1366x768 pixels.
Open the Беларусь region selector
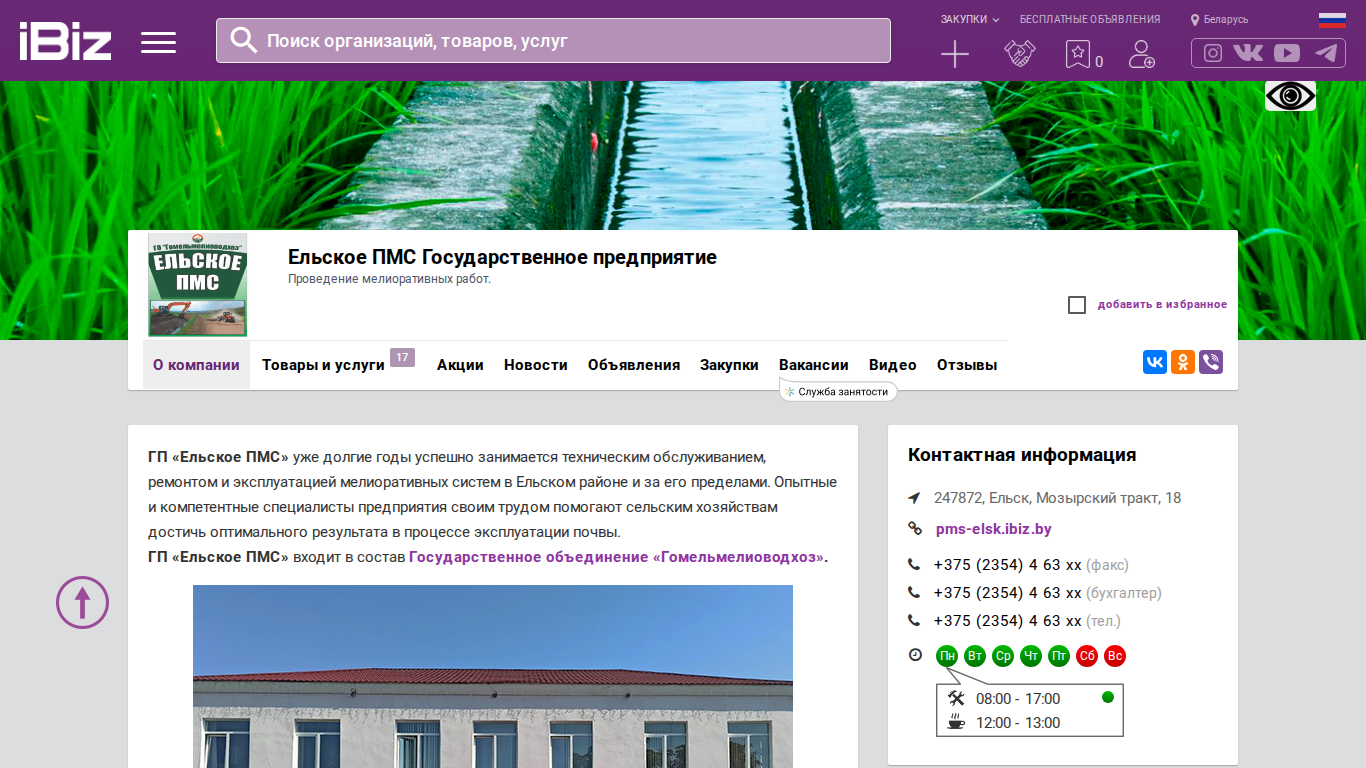point(1219,19)
